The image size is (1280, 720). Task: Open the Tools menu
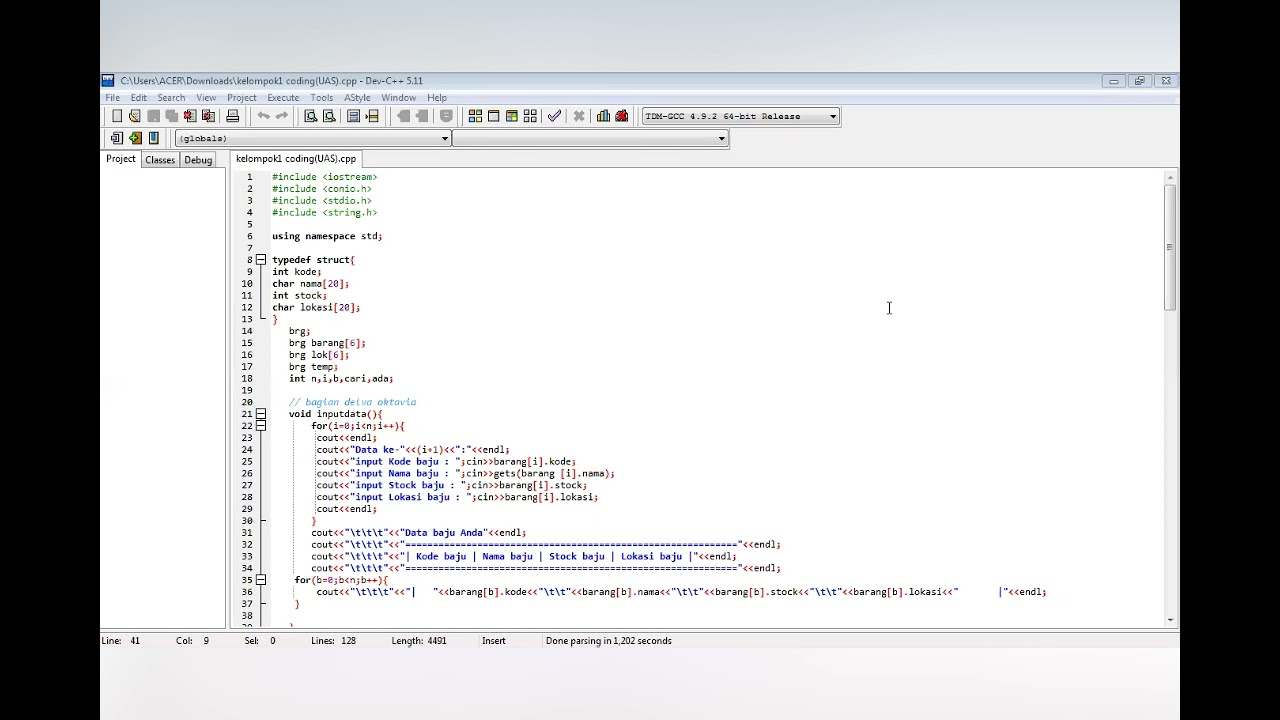322,98
